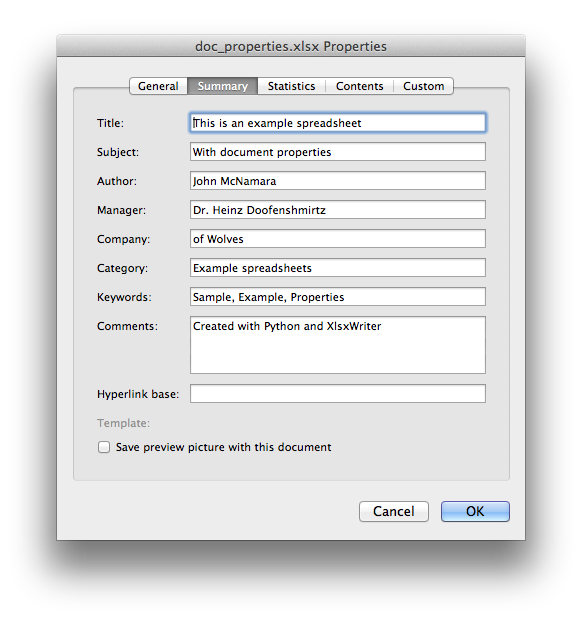
Task: Click inside the Comments text area
Action: [x=338, y=345]
